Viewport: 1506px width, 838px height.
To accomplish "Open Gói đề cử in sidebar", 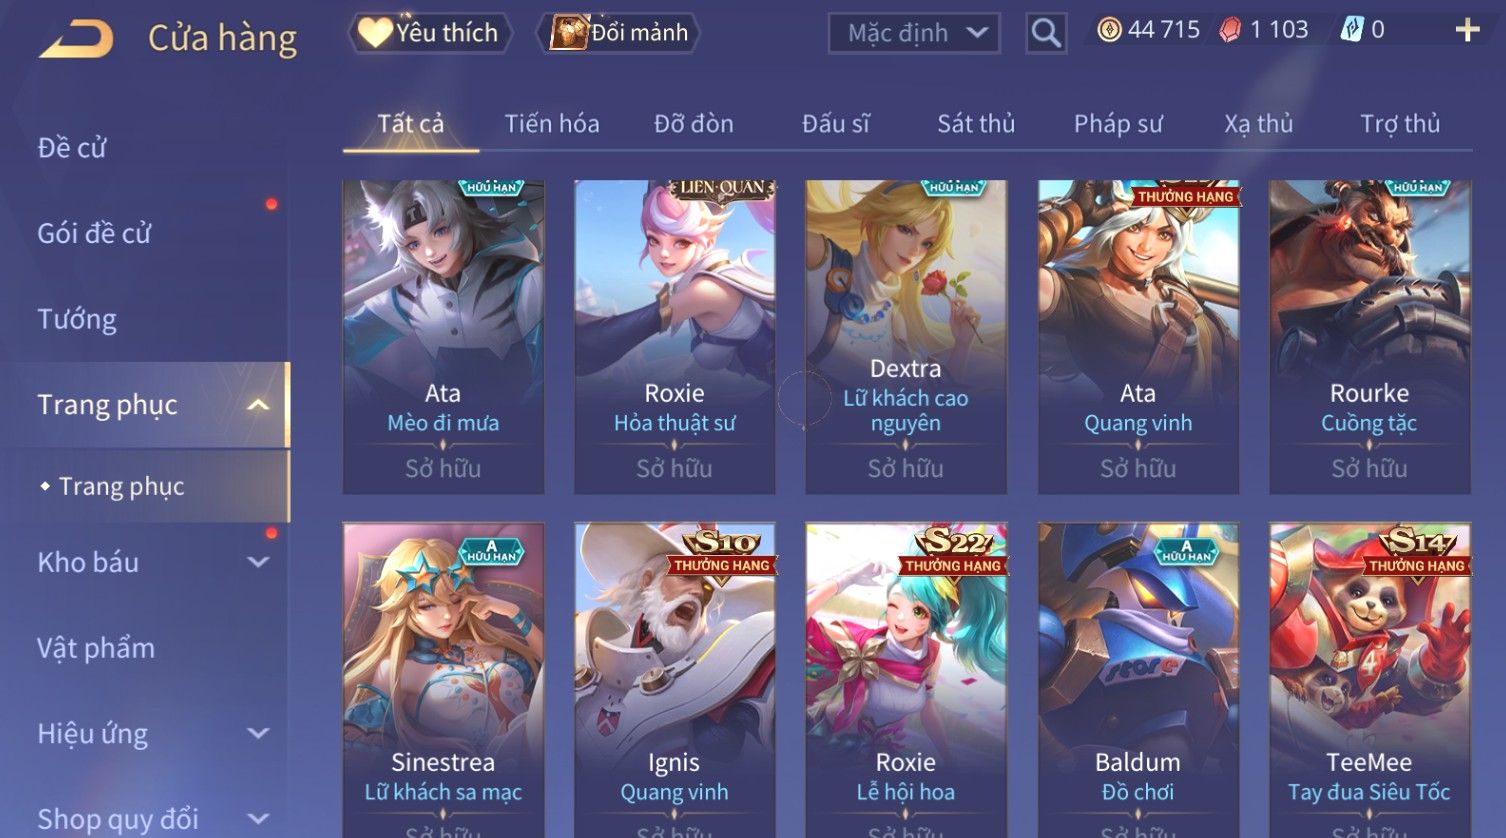I will 94,233.
